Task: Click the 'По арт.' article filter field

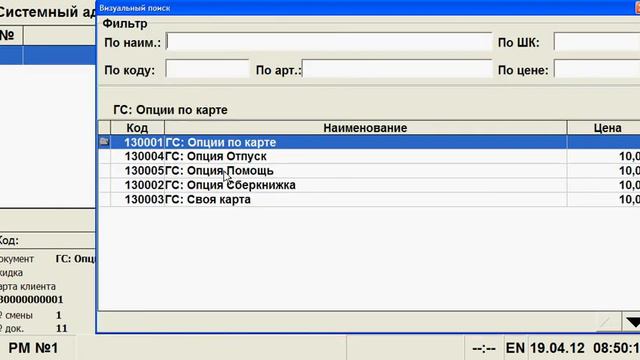Action: coord(397,69)
